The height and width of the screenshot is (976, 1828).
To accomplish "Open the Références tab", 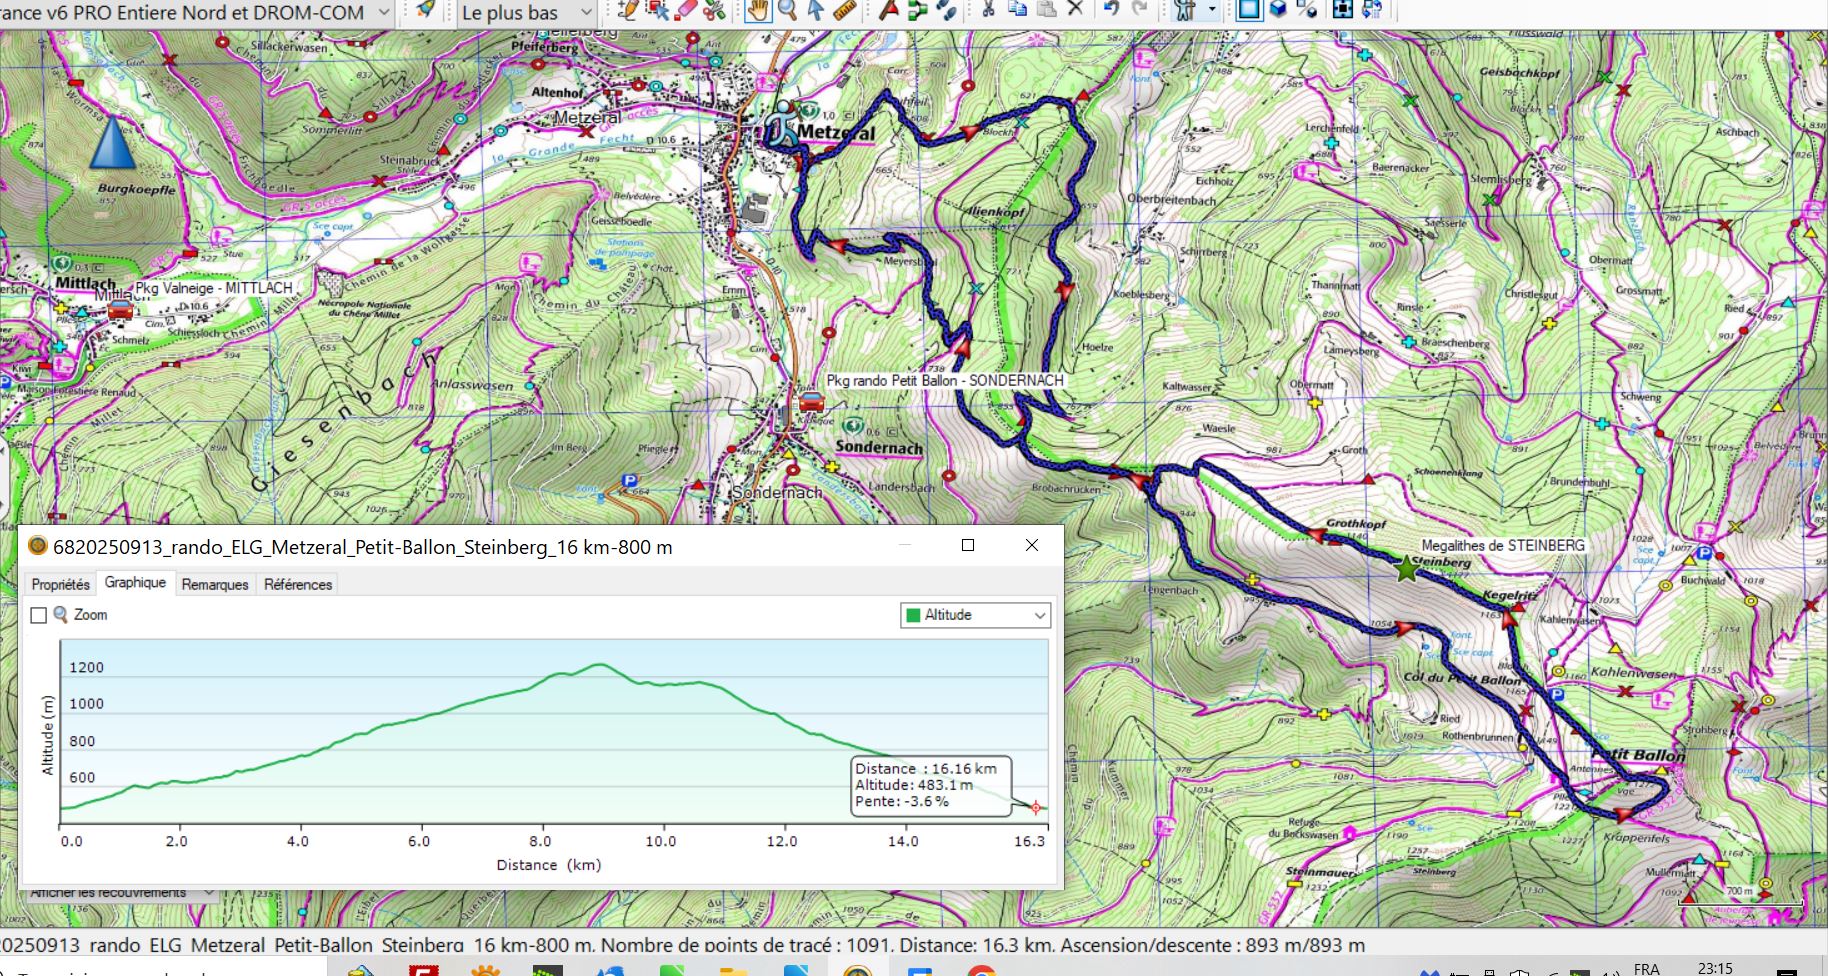I will tap(297, 584).
